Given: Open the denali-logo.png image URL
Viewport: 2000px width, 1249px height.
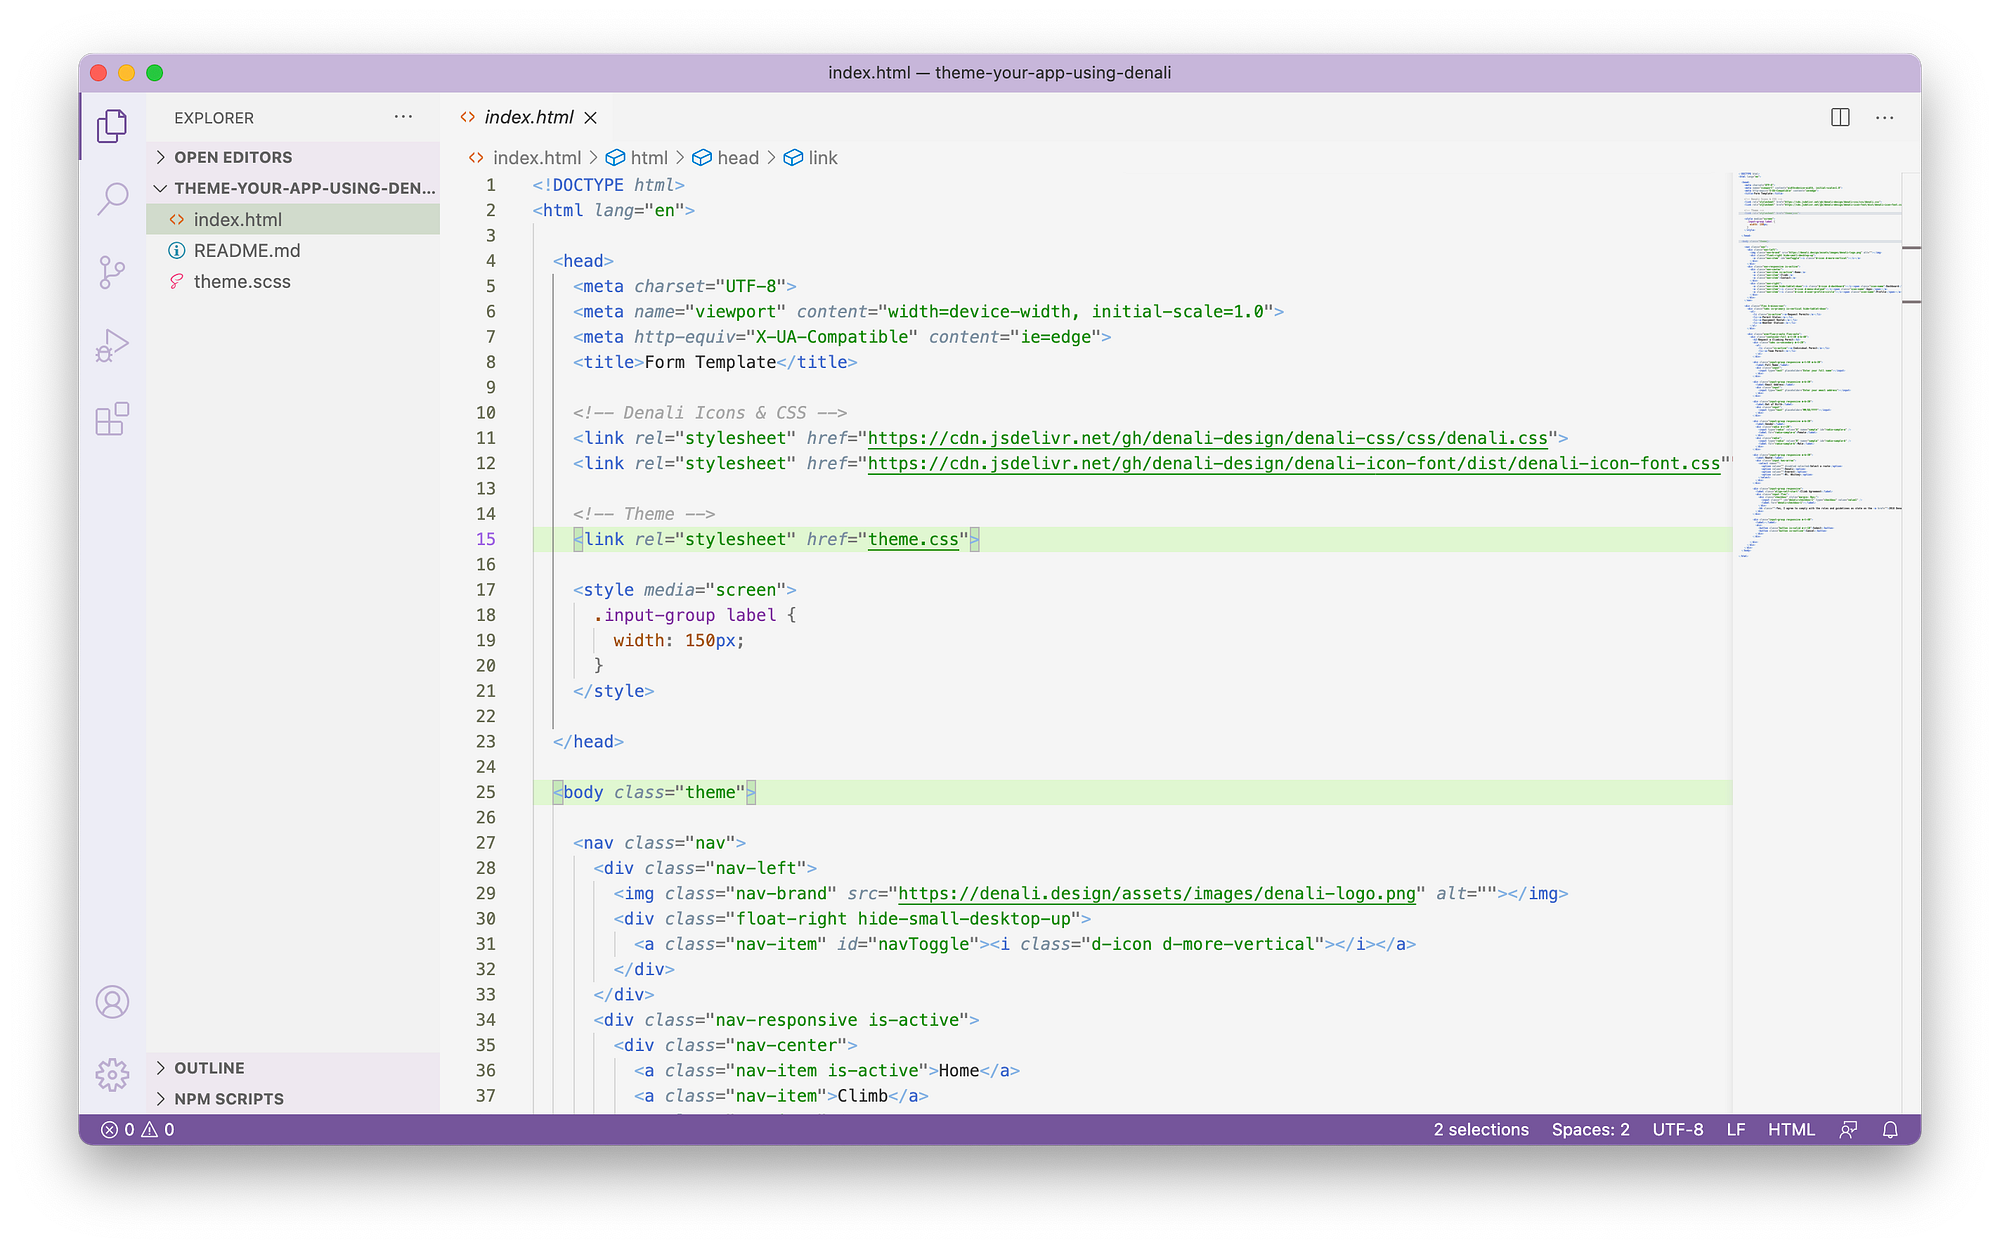Looking at the screenshot, I should (1155, 893).
